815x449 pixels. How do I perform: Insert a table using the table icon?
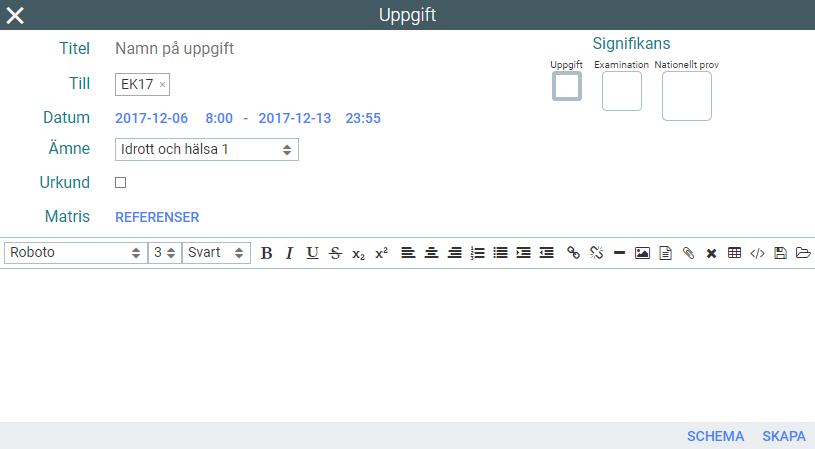point(734,253)
